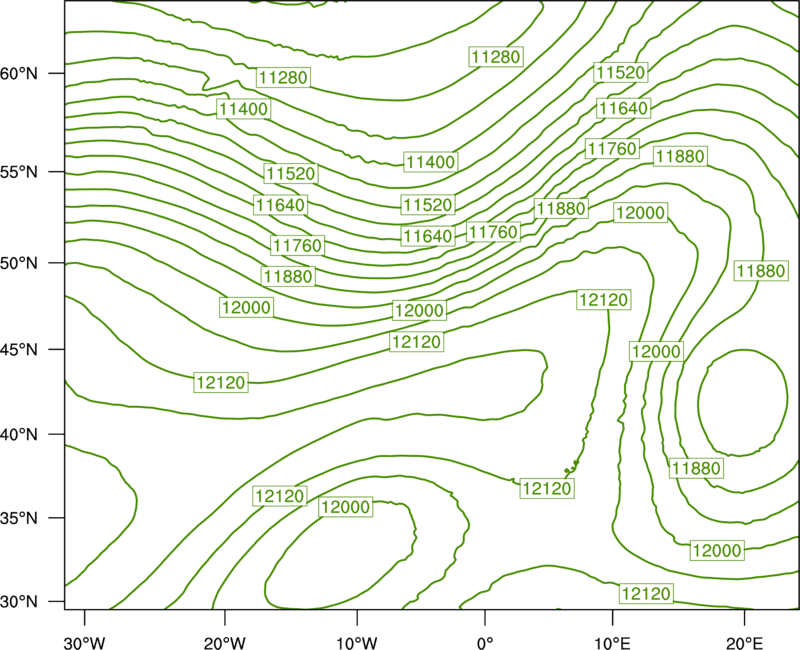Select the 30°N latitude axis label
The width and height of the screenshot is (800, 650).
(x=19, y=602)
